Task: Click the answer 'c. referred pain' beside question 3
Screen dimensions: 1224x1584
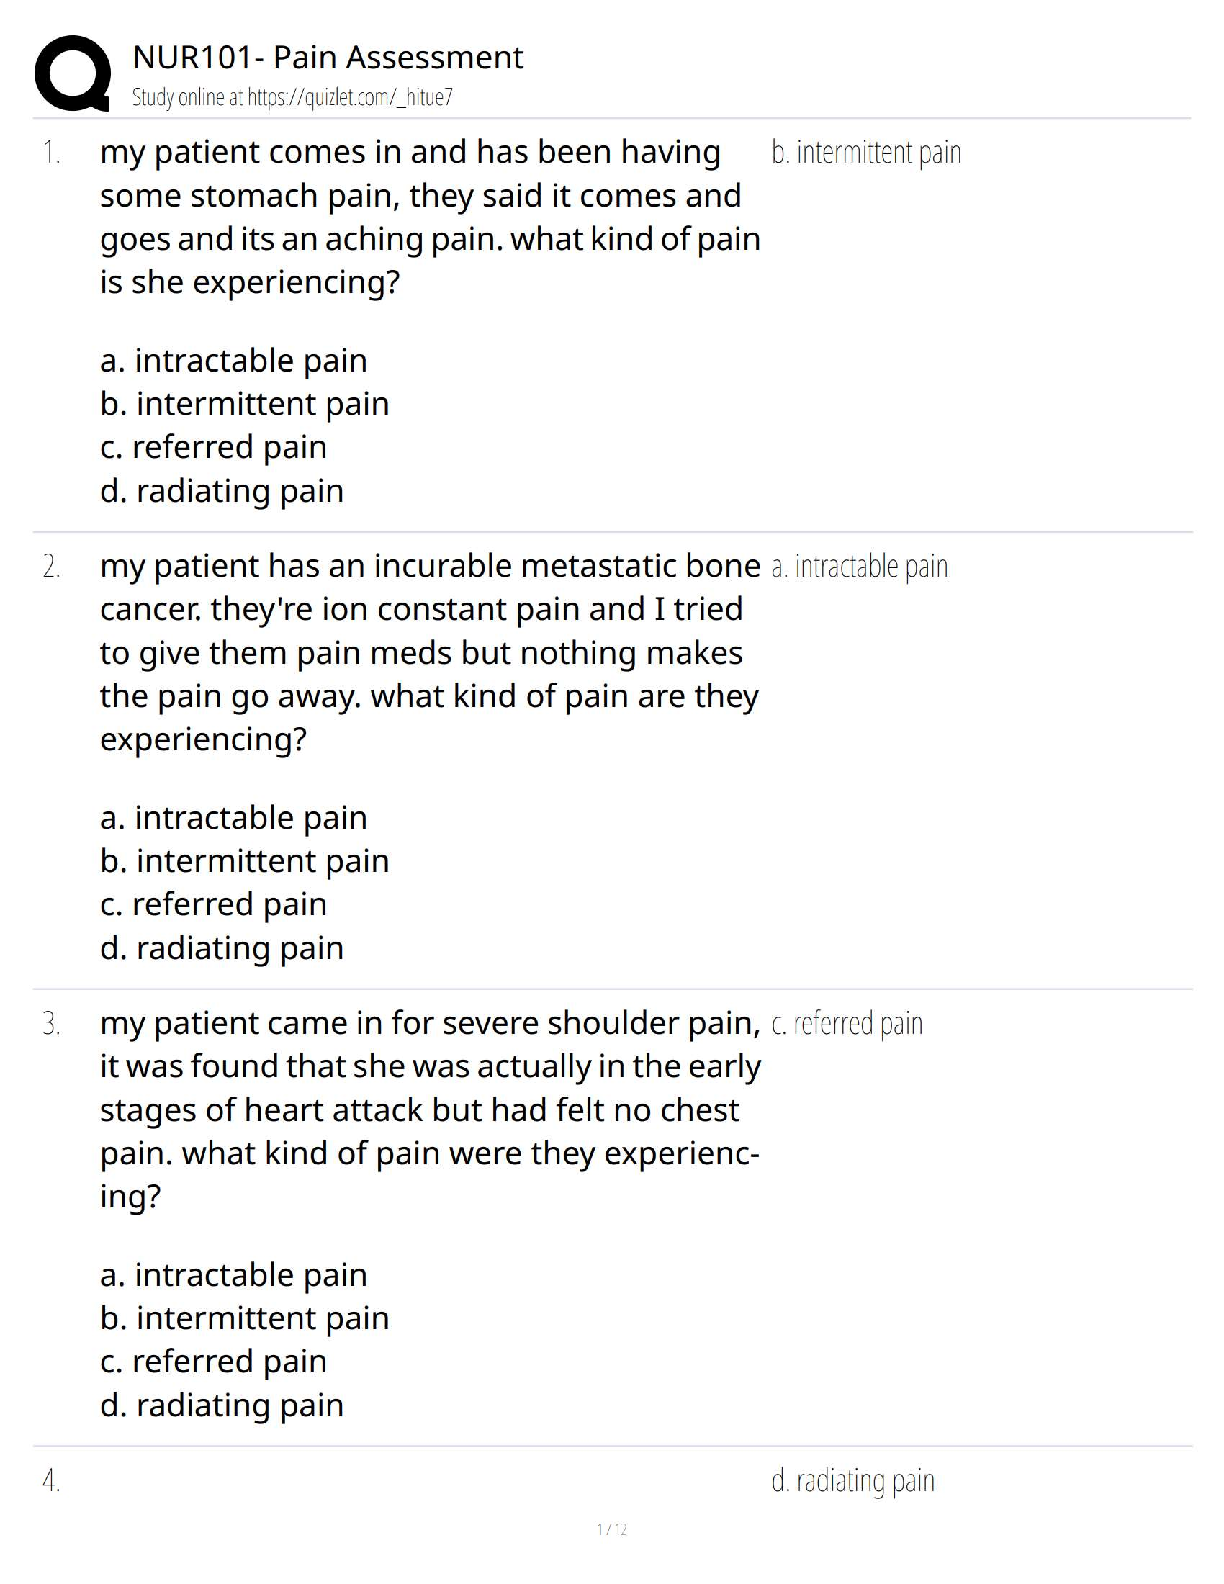Action: [847, 1024]
